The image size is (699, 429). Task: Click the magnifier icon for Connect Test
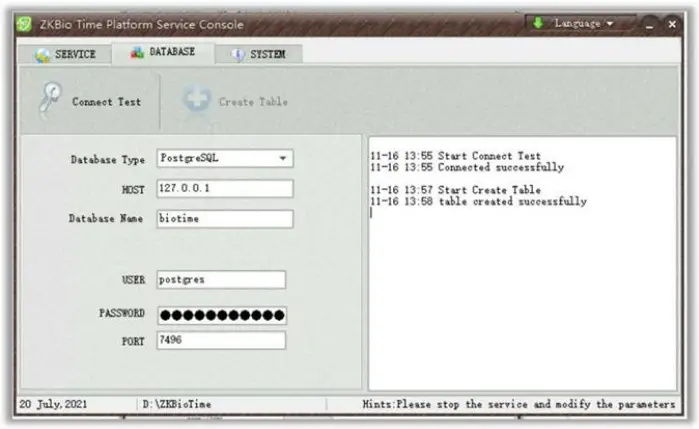(x=50, y=98)
